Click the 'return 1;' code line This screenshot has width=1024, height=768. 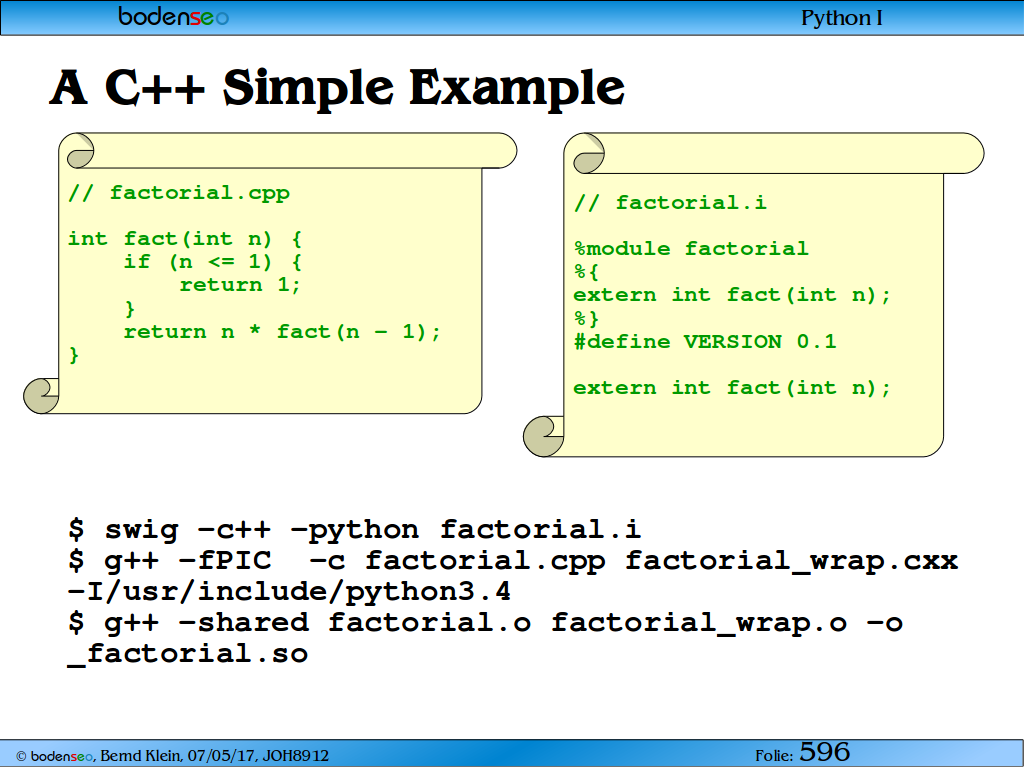click(x=240, y=285)
